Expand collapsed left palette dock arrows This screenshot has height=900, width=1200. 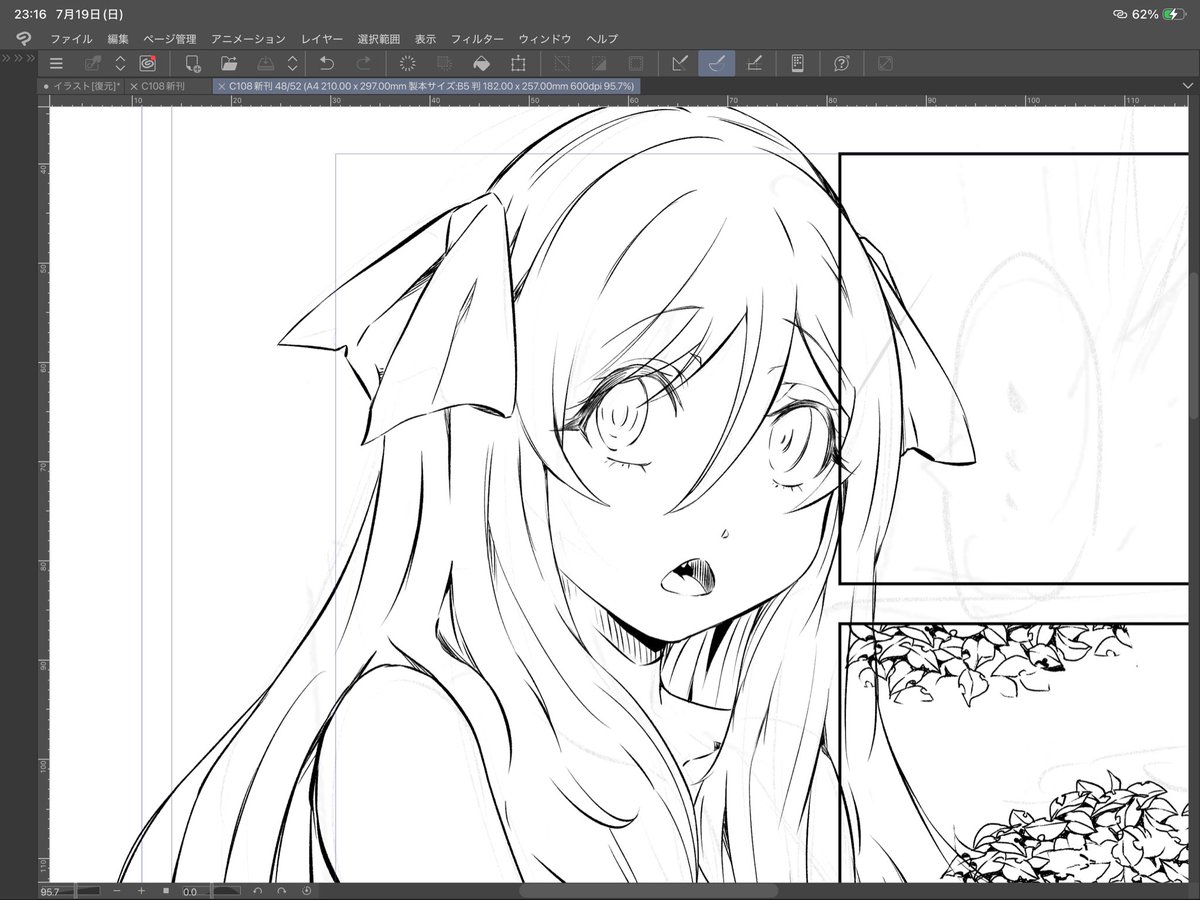(x=19, y=59)
